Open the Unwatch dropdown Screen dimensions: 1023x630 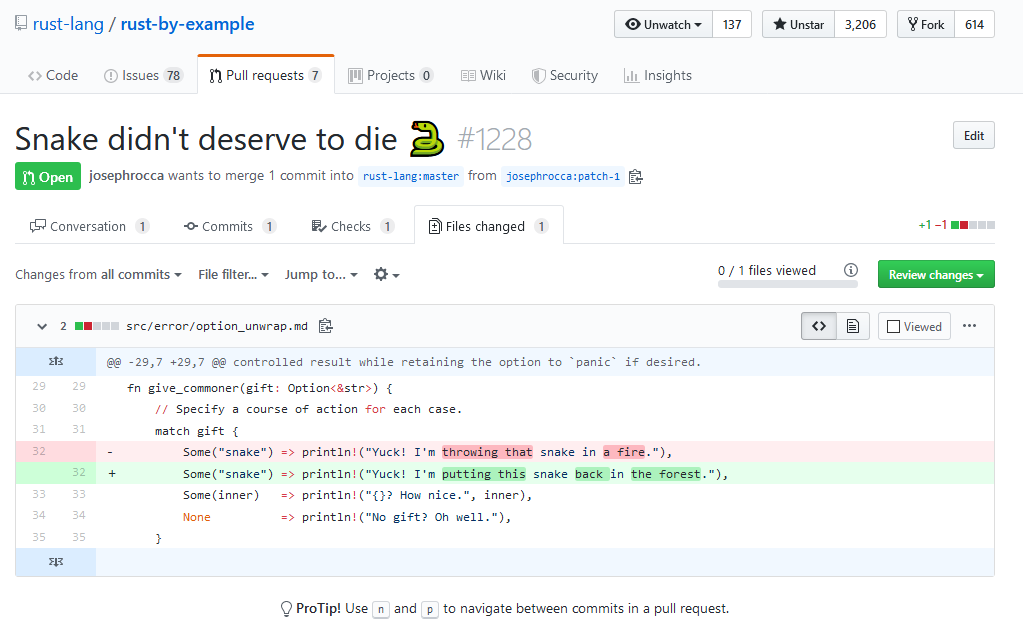(664, 24)
